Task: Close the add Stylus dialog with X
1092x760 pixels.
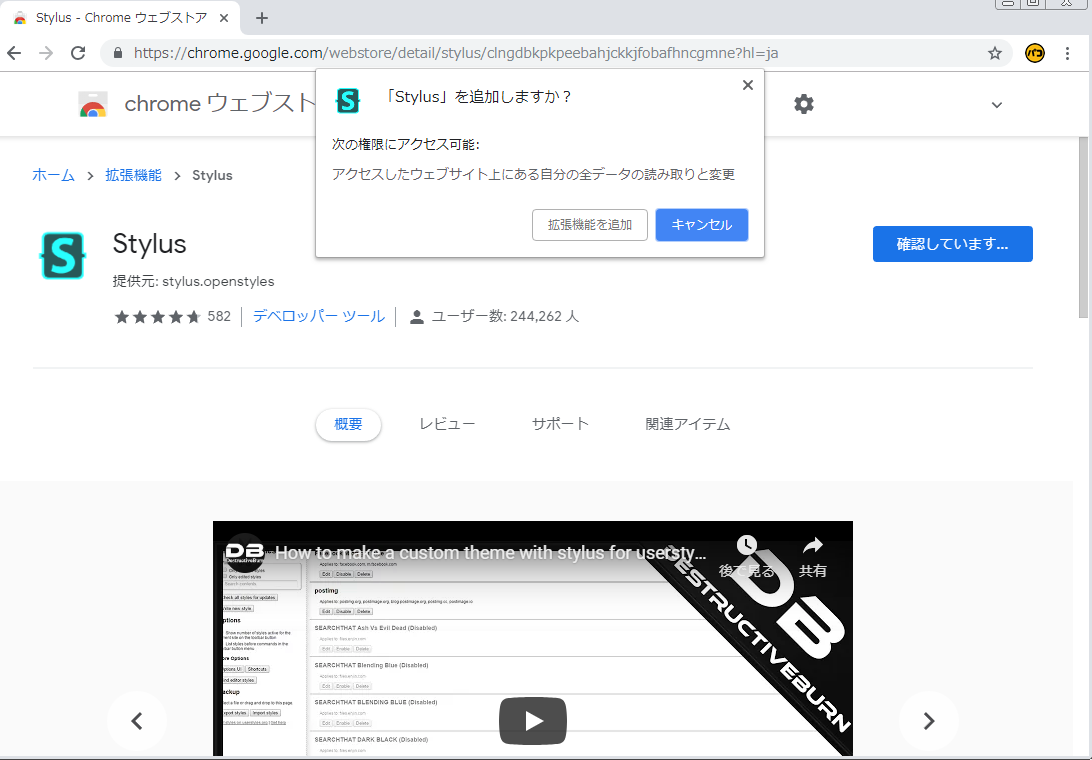Action: [748, 85]
